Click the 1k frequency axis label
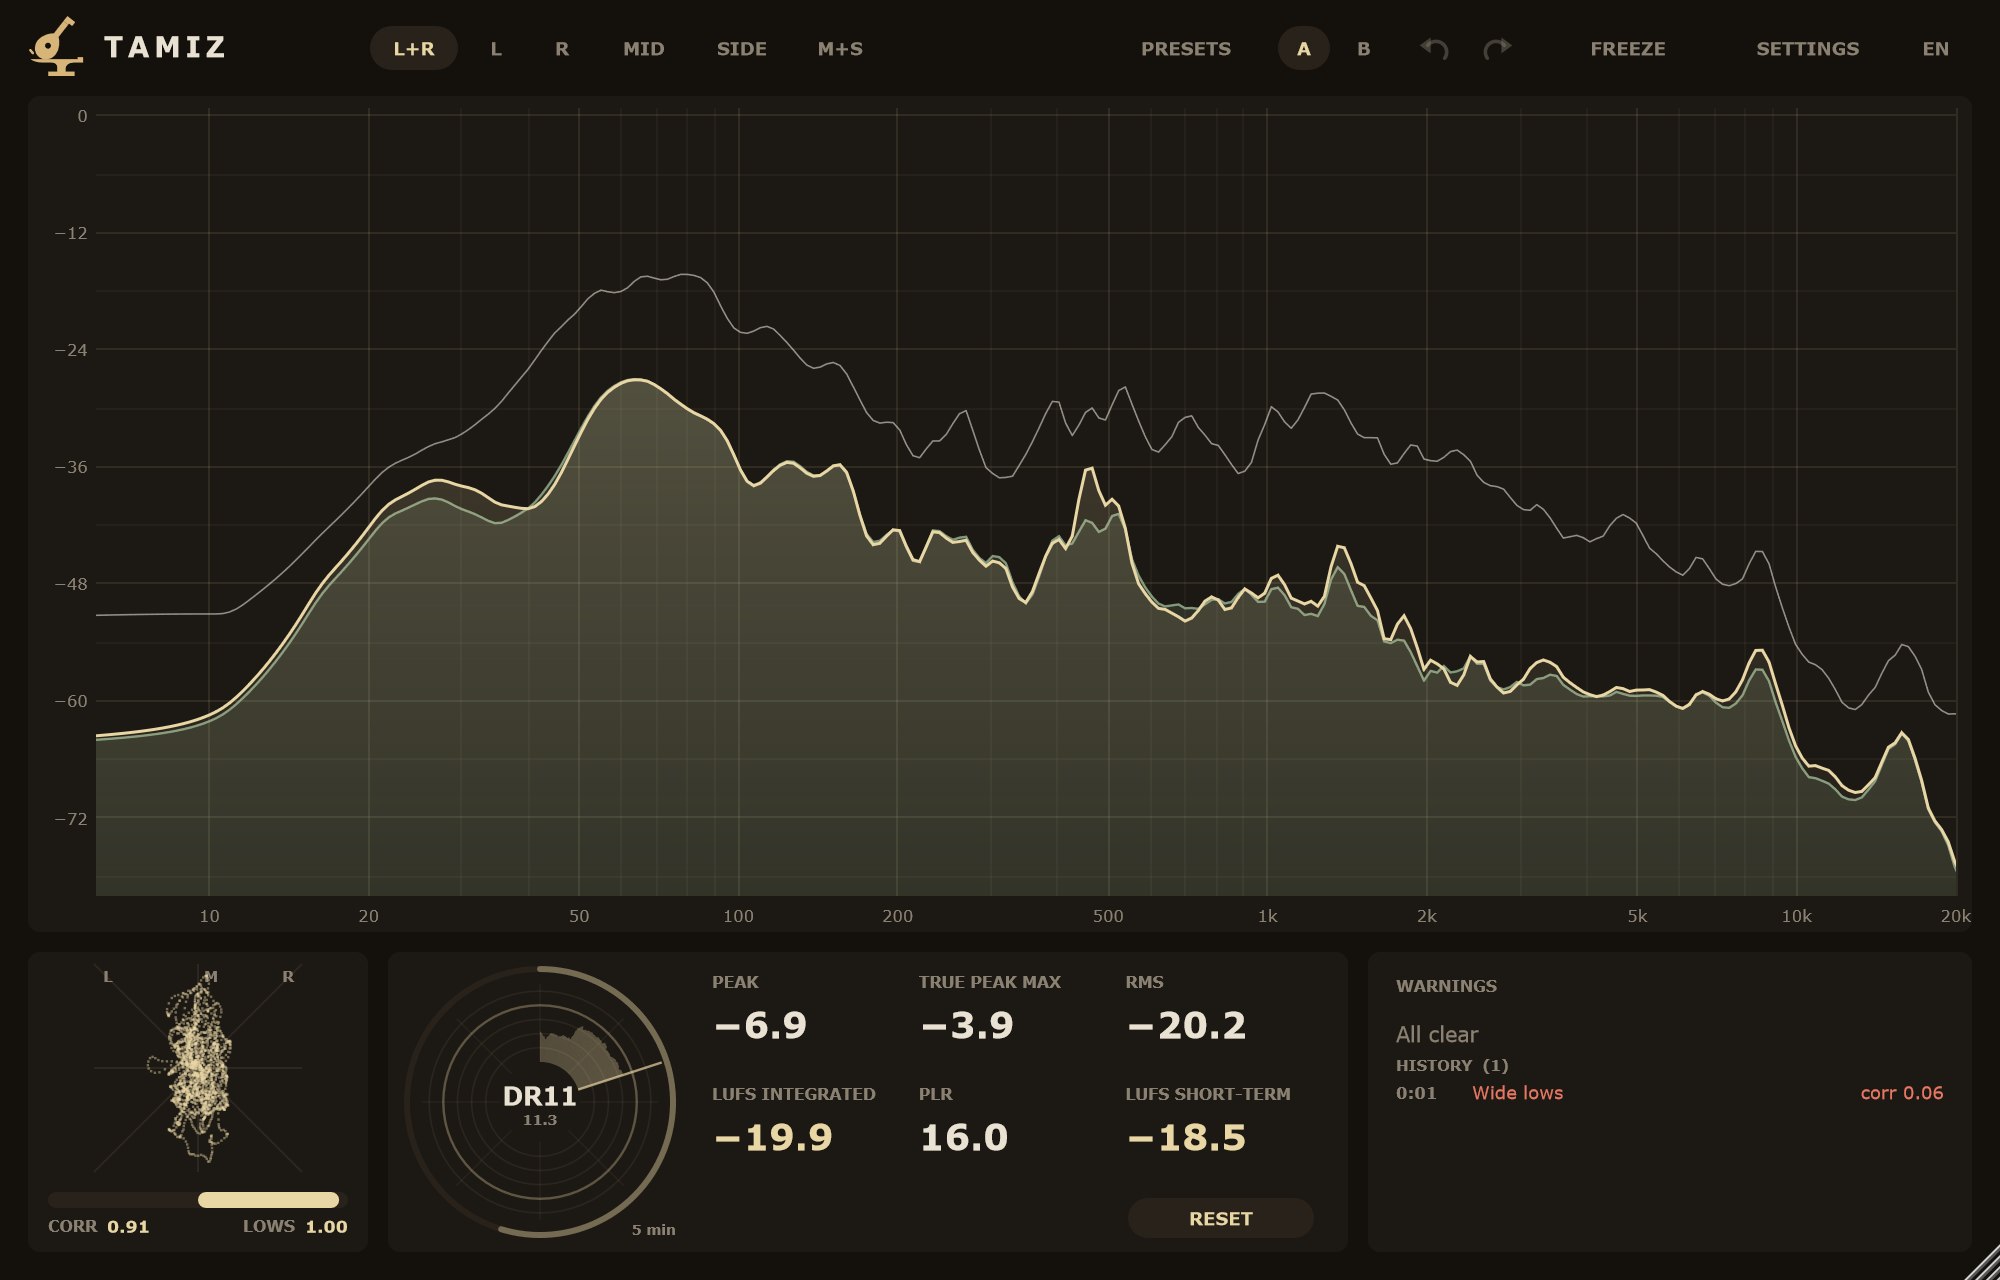This screenshot has height=1280, width=2000. click(1267, 916)
